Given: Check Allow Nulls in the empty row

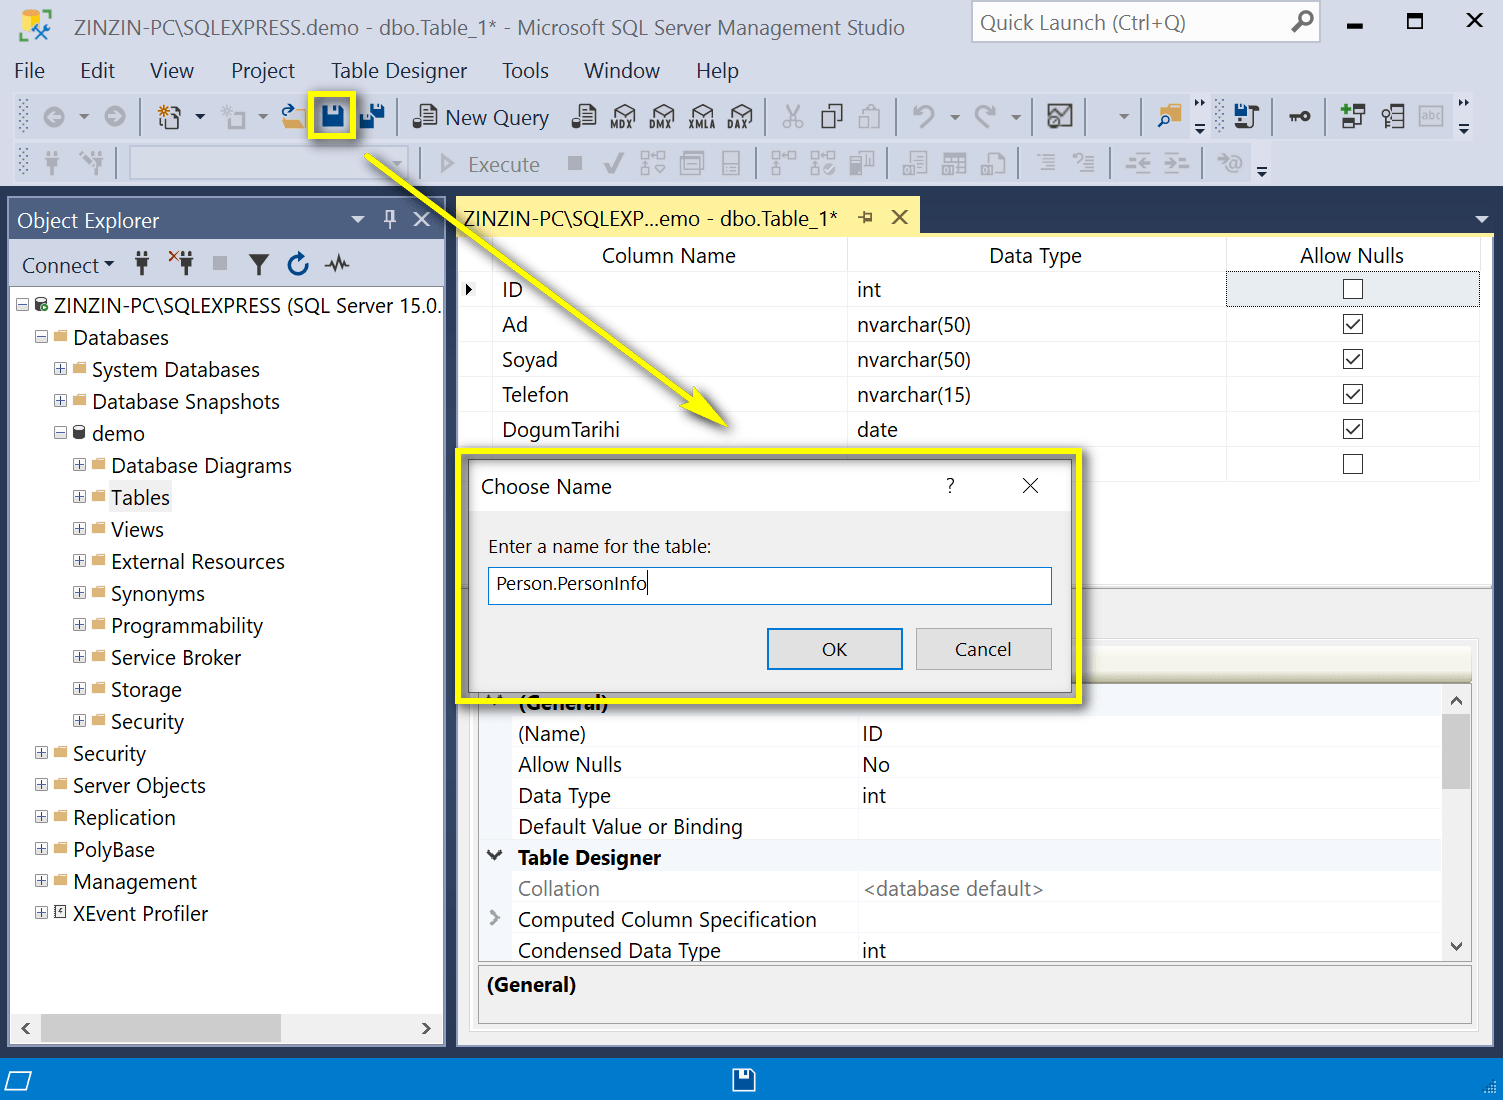Looking at the screenshot, I should tap(1353, 464).
